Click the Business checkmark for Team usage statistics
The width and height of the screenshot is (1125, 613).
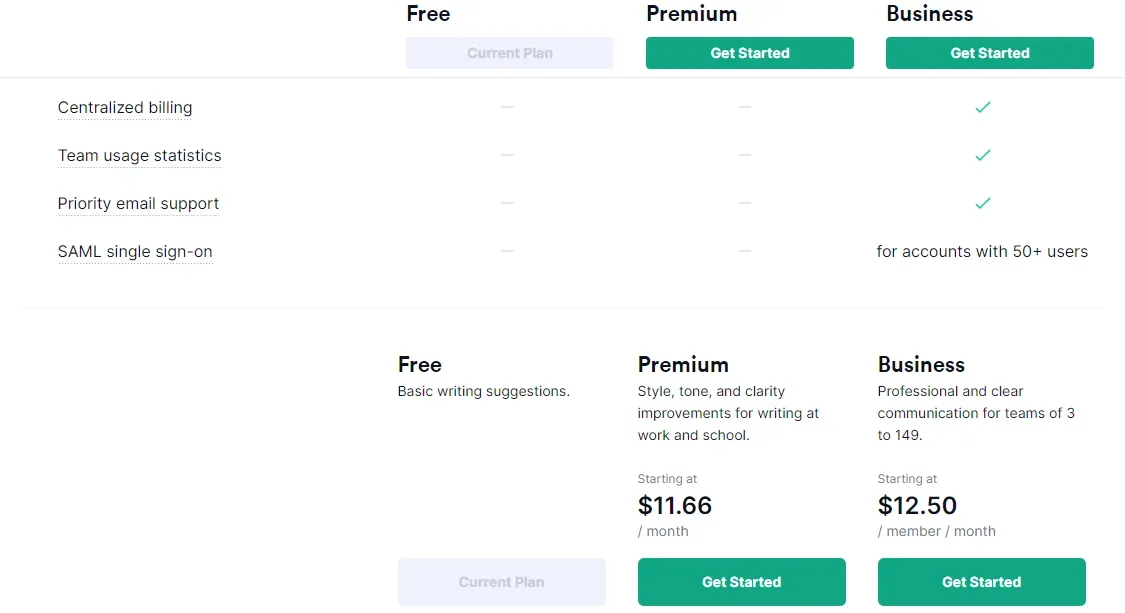coord(982,155)
